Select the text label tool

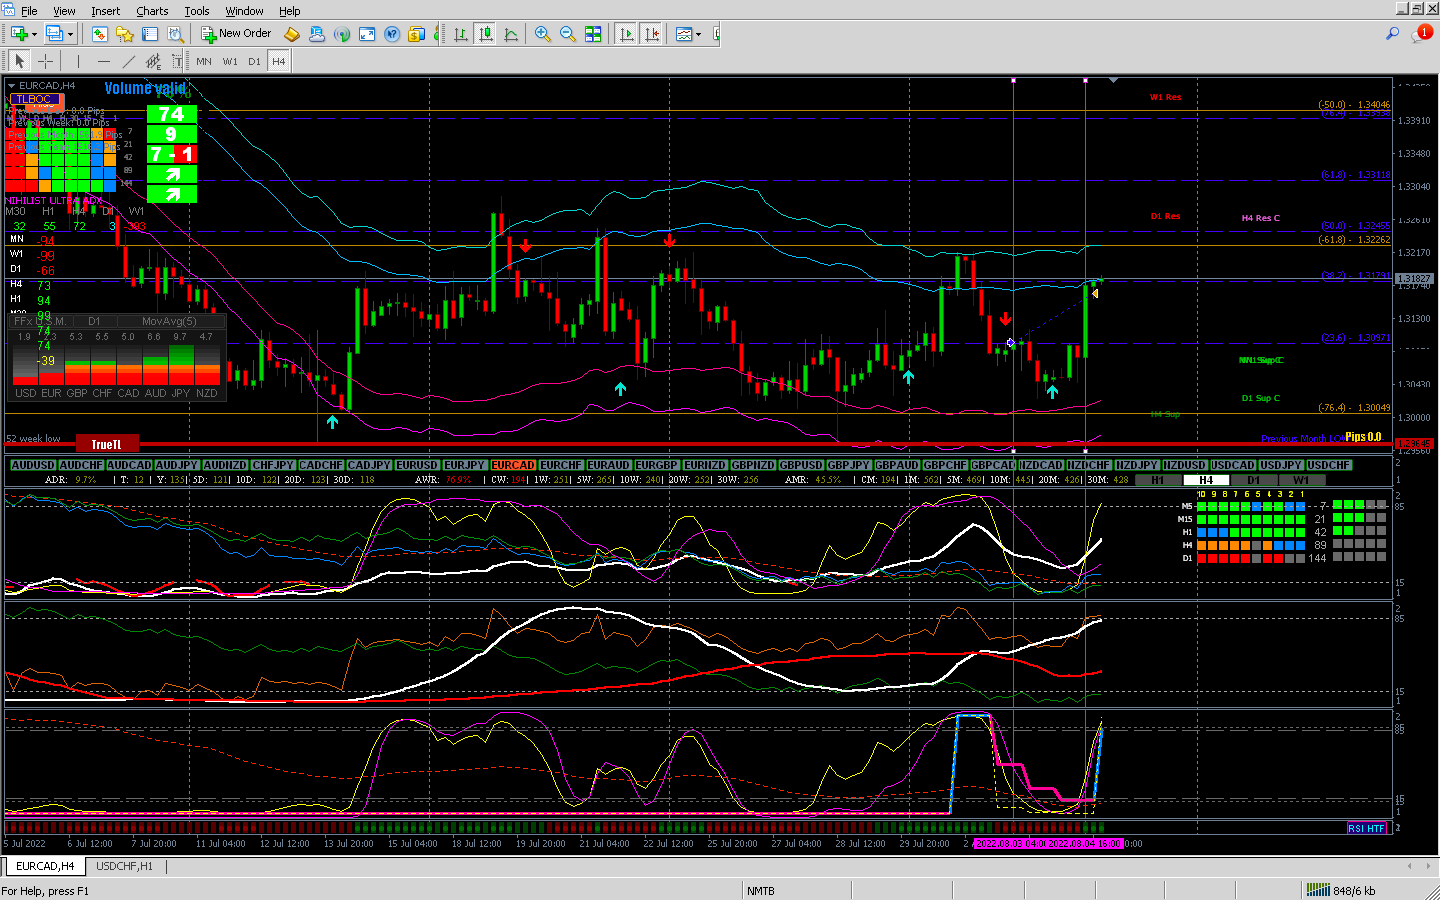click(177, 61)
